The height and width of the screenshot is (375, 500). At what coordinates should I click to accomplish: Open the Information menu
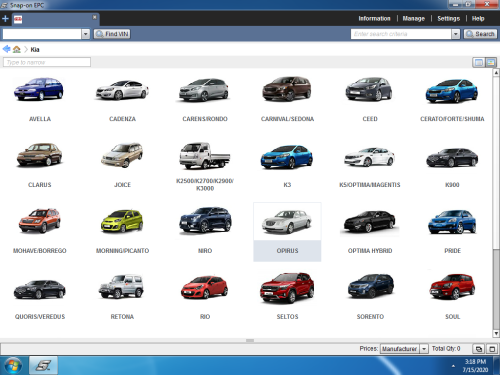[374, 19]
